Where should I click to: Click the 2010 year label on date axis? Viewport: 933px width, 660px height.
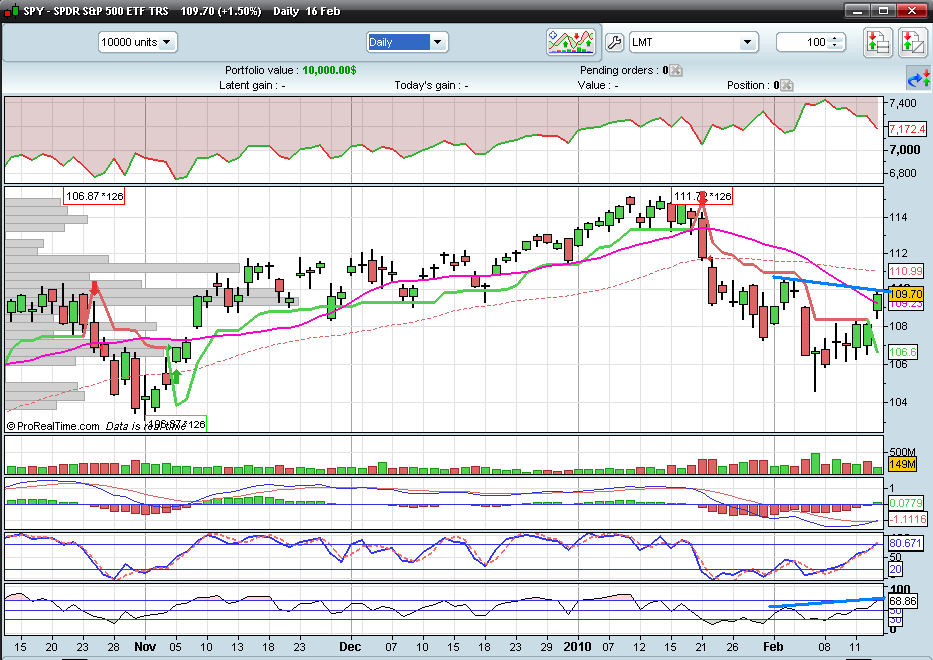pos(577,646)
